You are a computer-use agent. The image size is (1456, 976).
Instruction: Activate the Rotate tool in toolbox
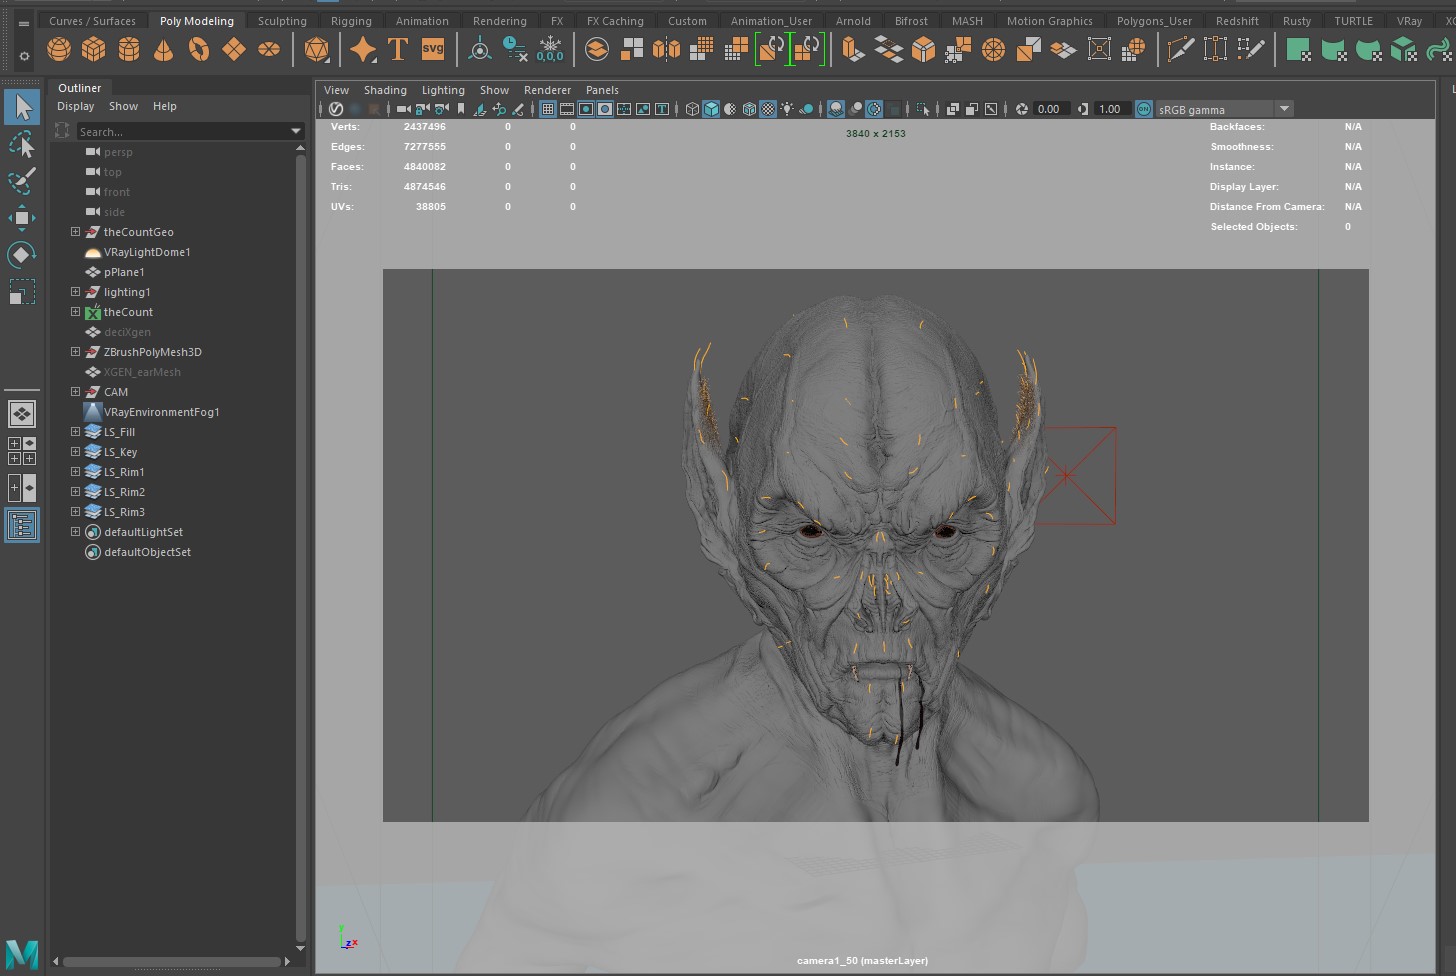[22, 255]
